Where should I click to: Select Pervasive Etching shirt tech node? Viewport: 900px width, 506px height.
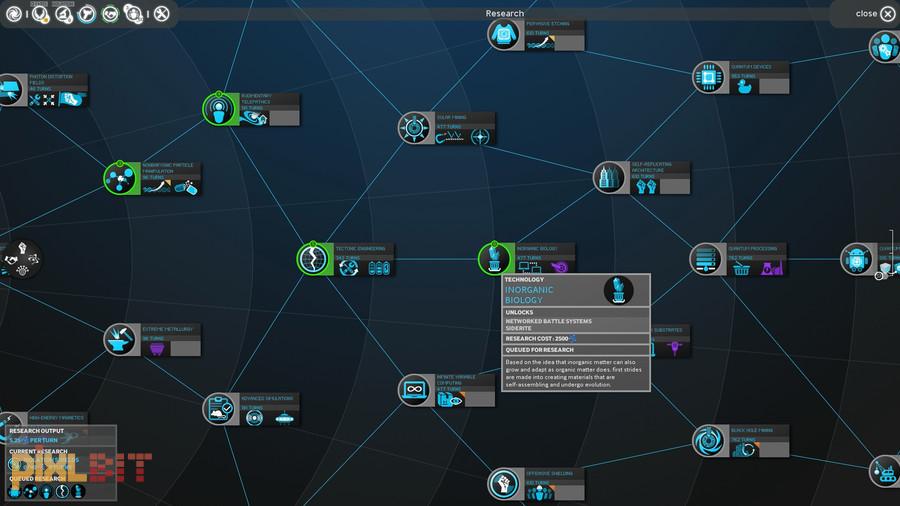click(x=503, y=34)
